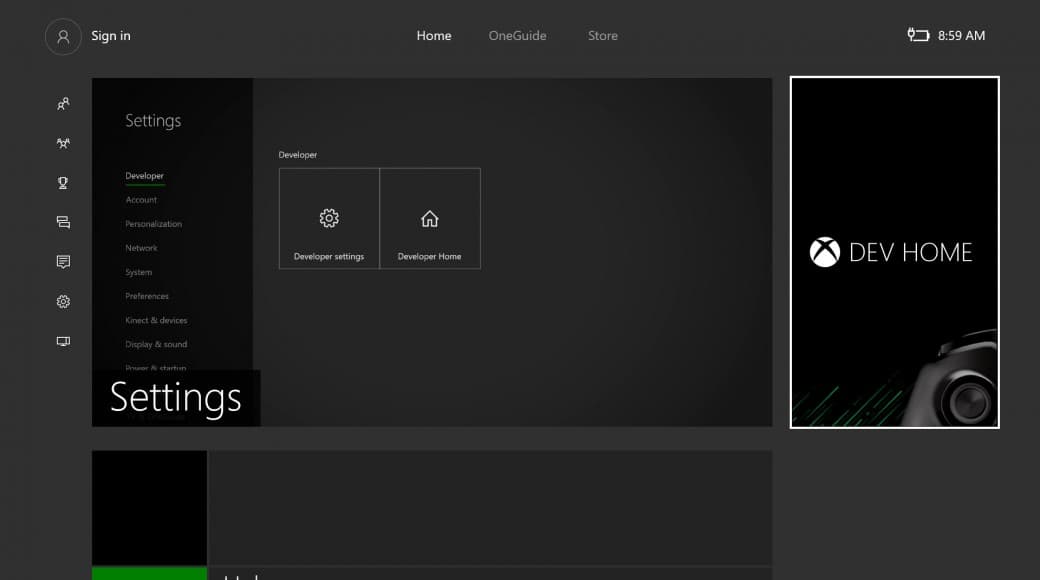Open the Friends icon in sidebar
Image resolution: width=1040 pixels, height=580 pixels.
point(62,103)
